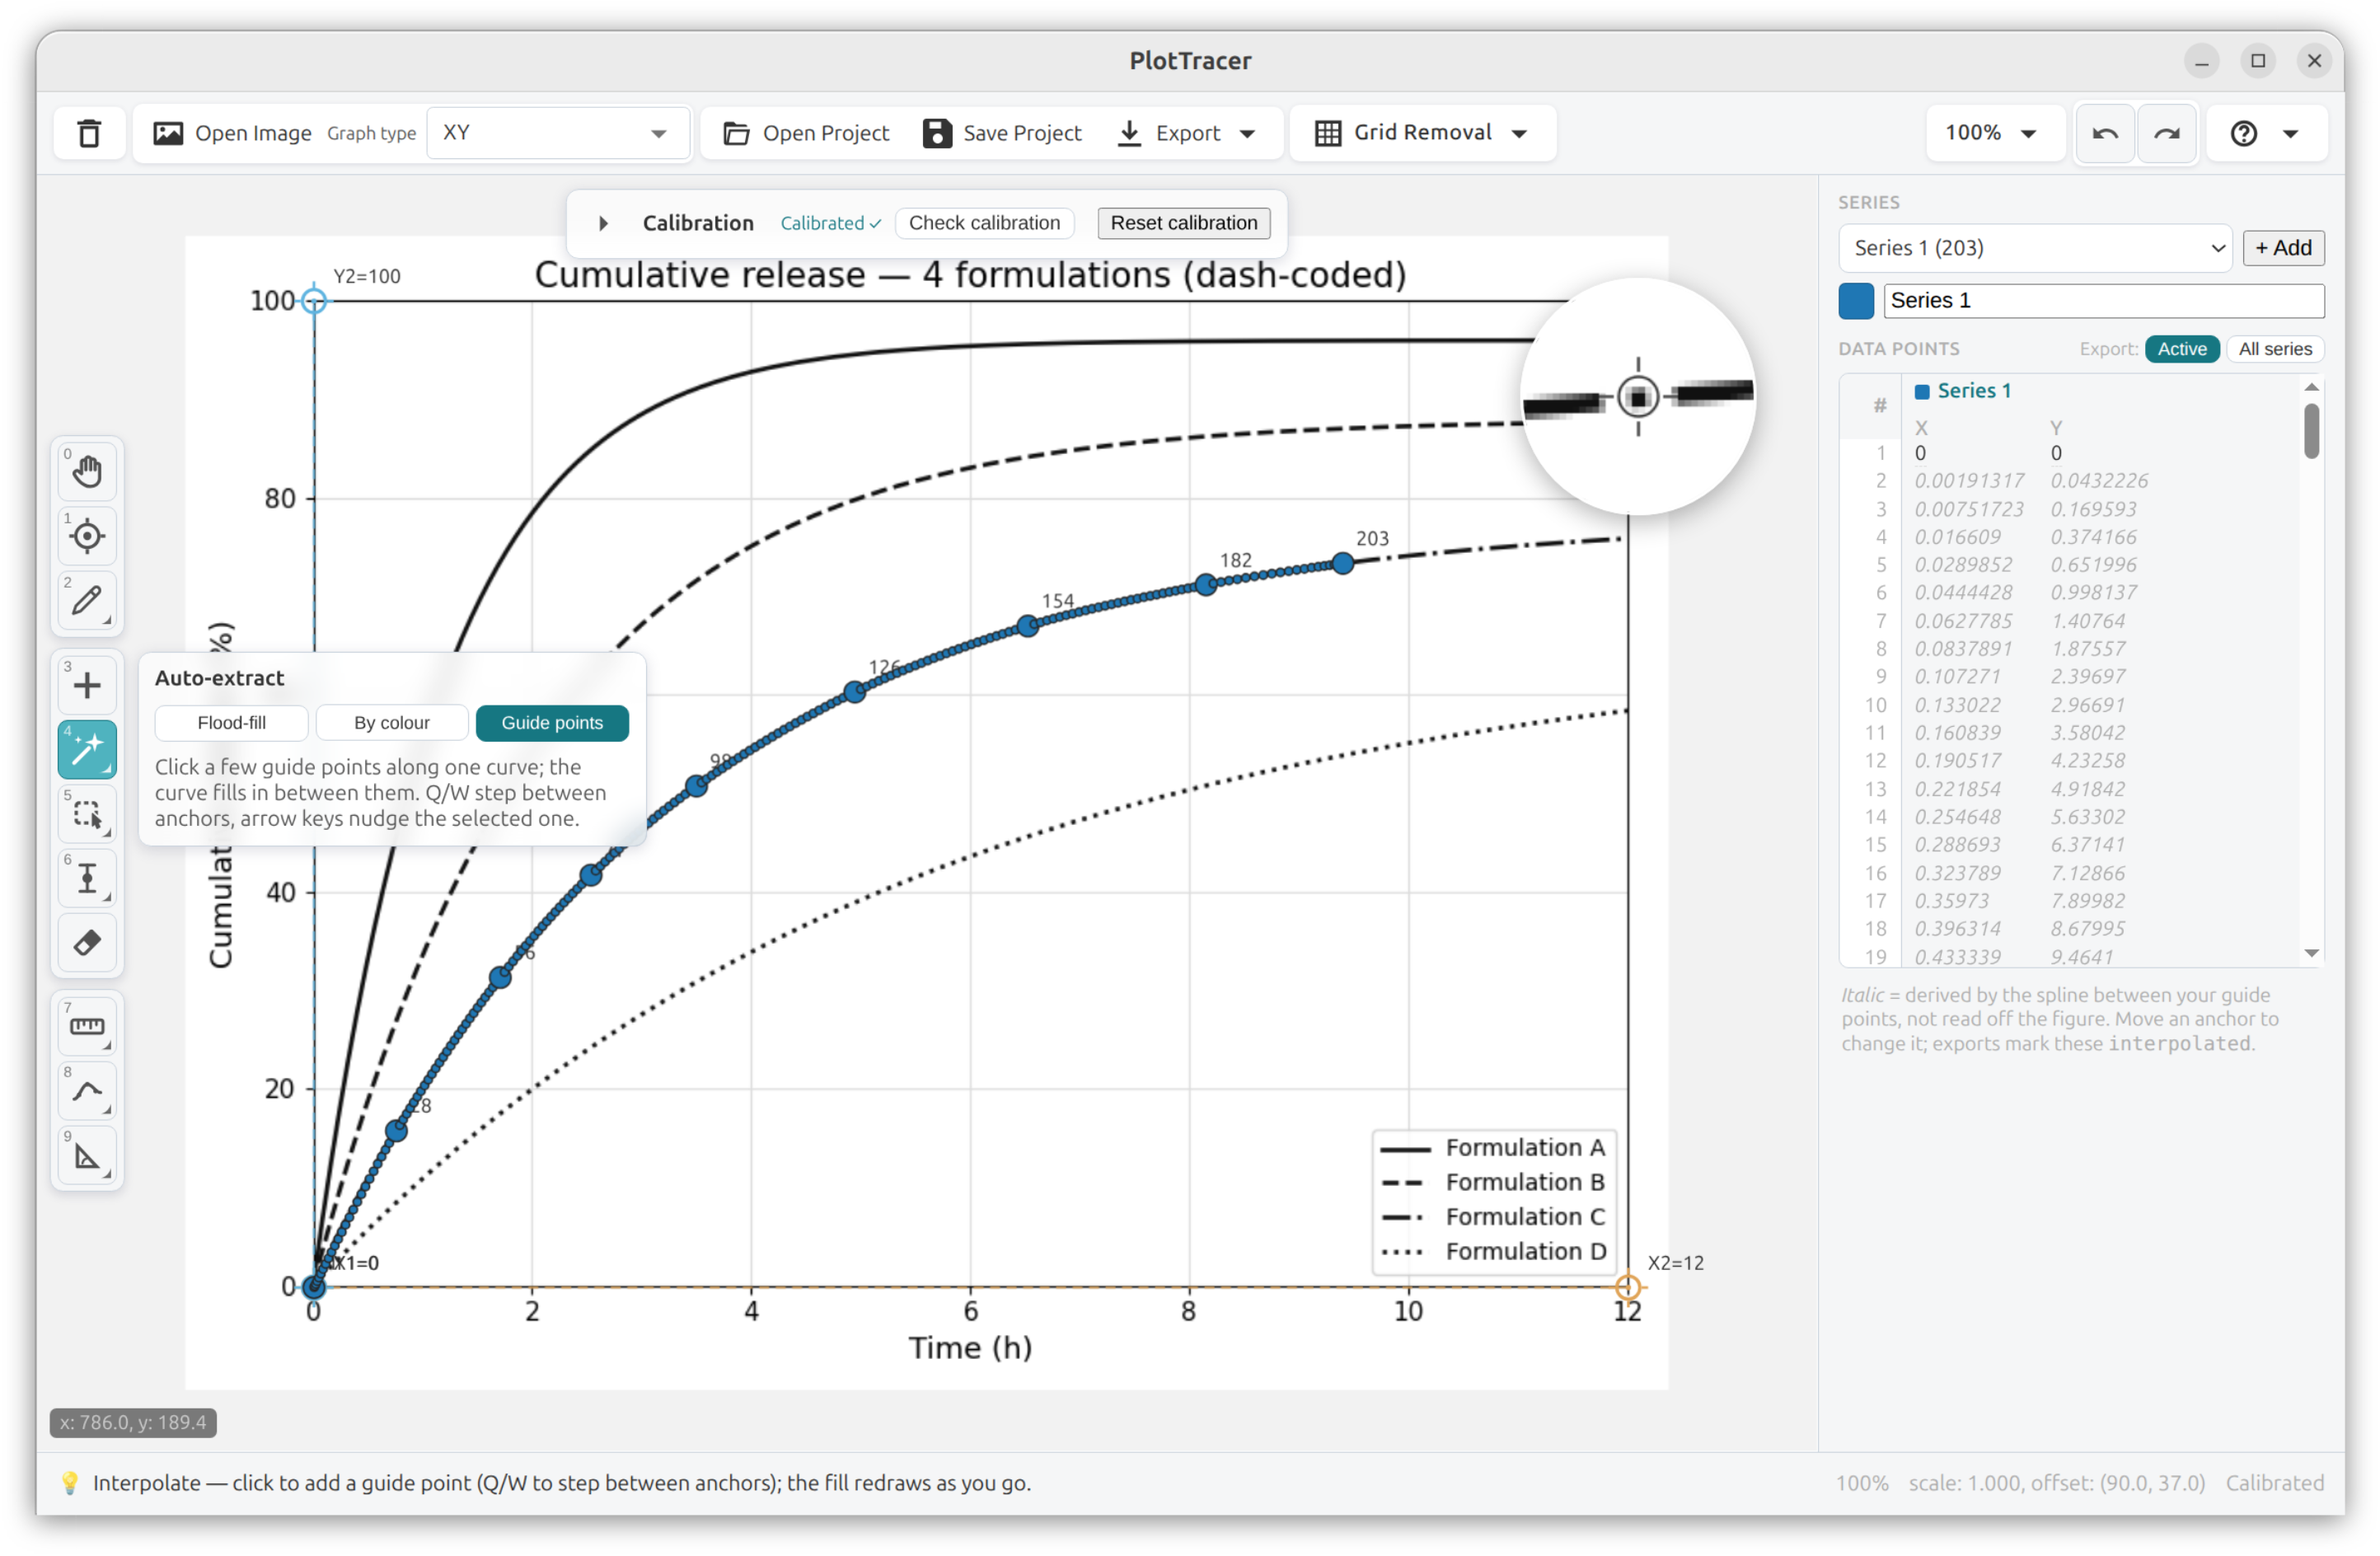Click the Open Image label

tap(253, 133)
